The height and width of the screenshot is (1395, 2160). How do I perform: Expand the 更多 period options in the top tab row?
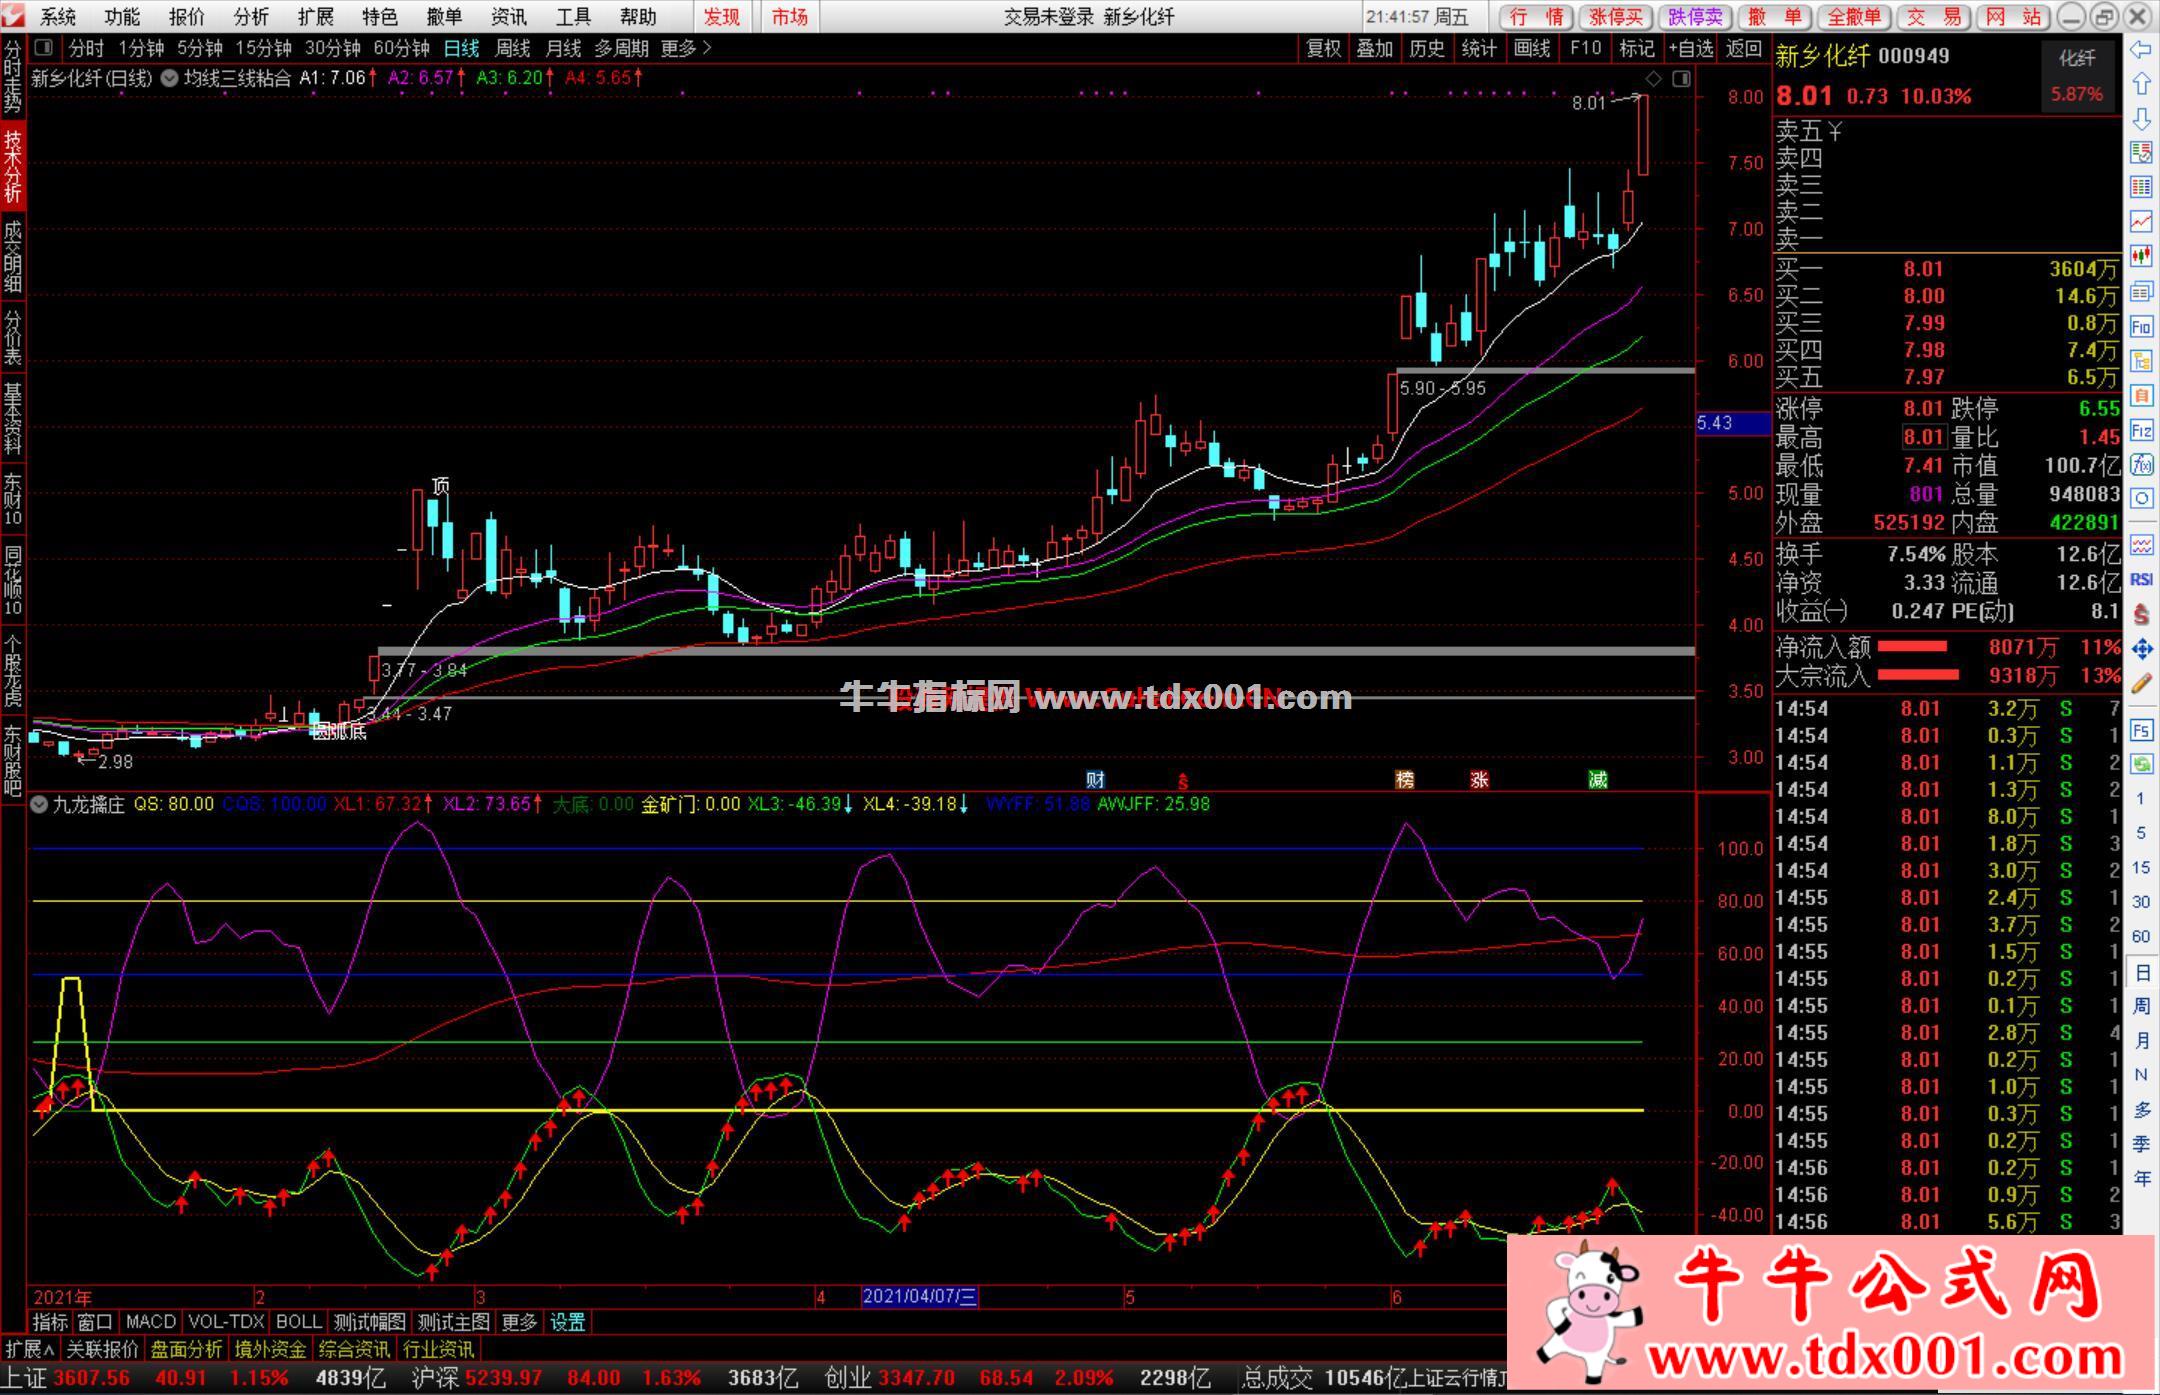(x=687, y=48)
